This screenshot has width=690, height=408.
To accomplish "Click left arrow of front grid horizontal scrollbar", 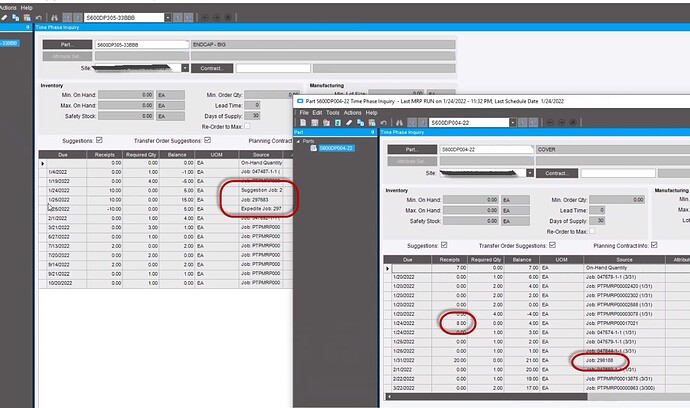I will (x=388, y=397).
